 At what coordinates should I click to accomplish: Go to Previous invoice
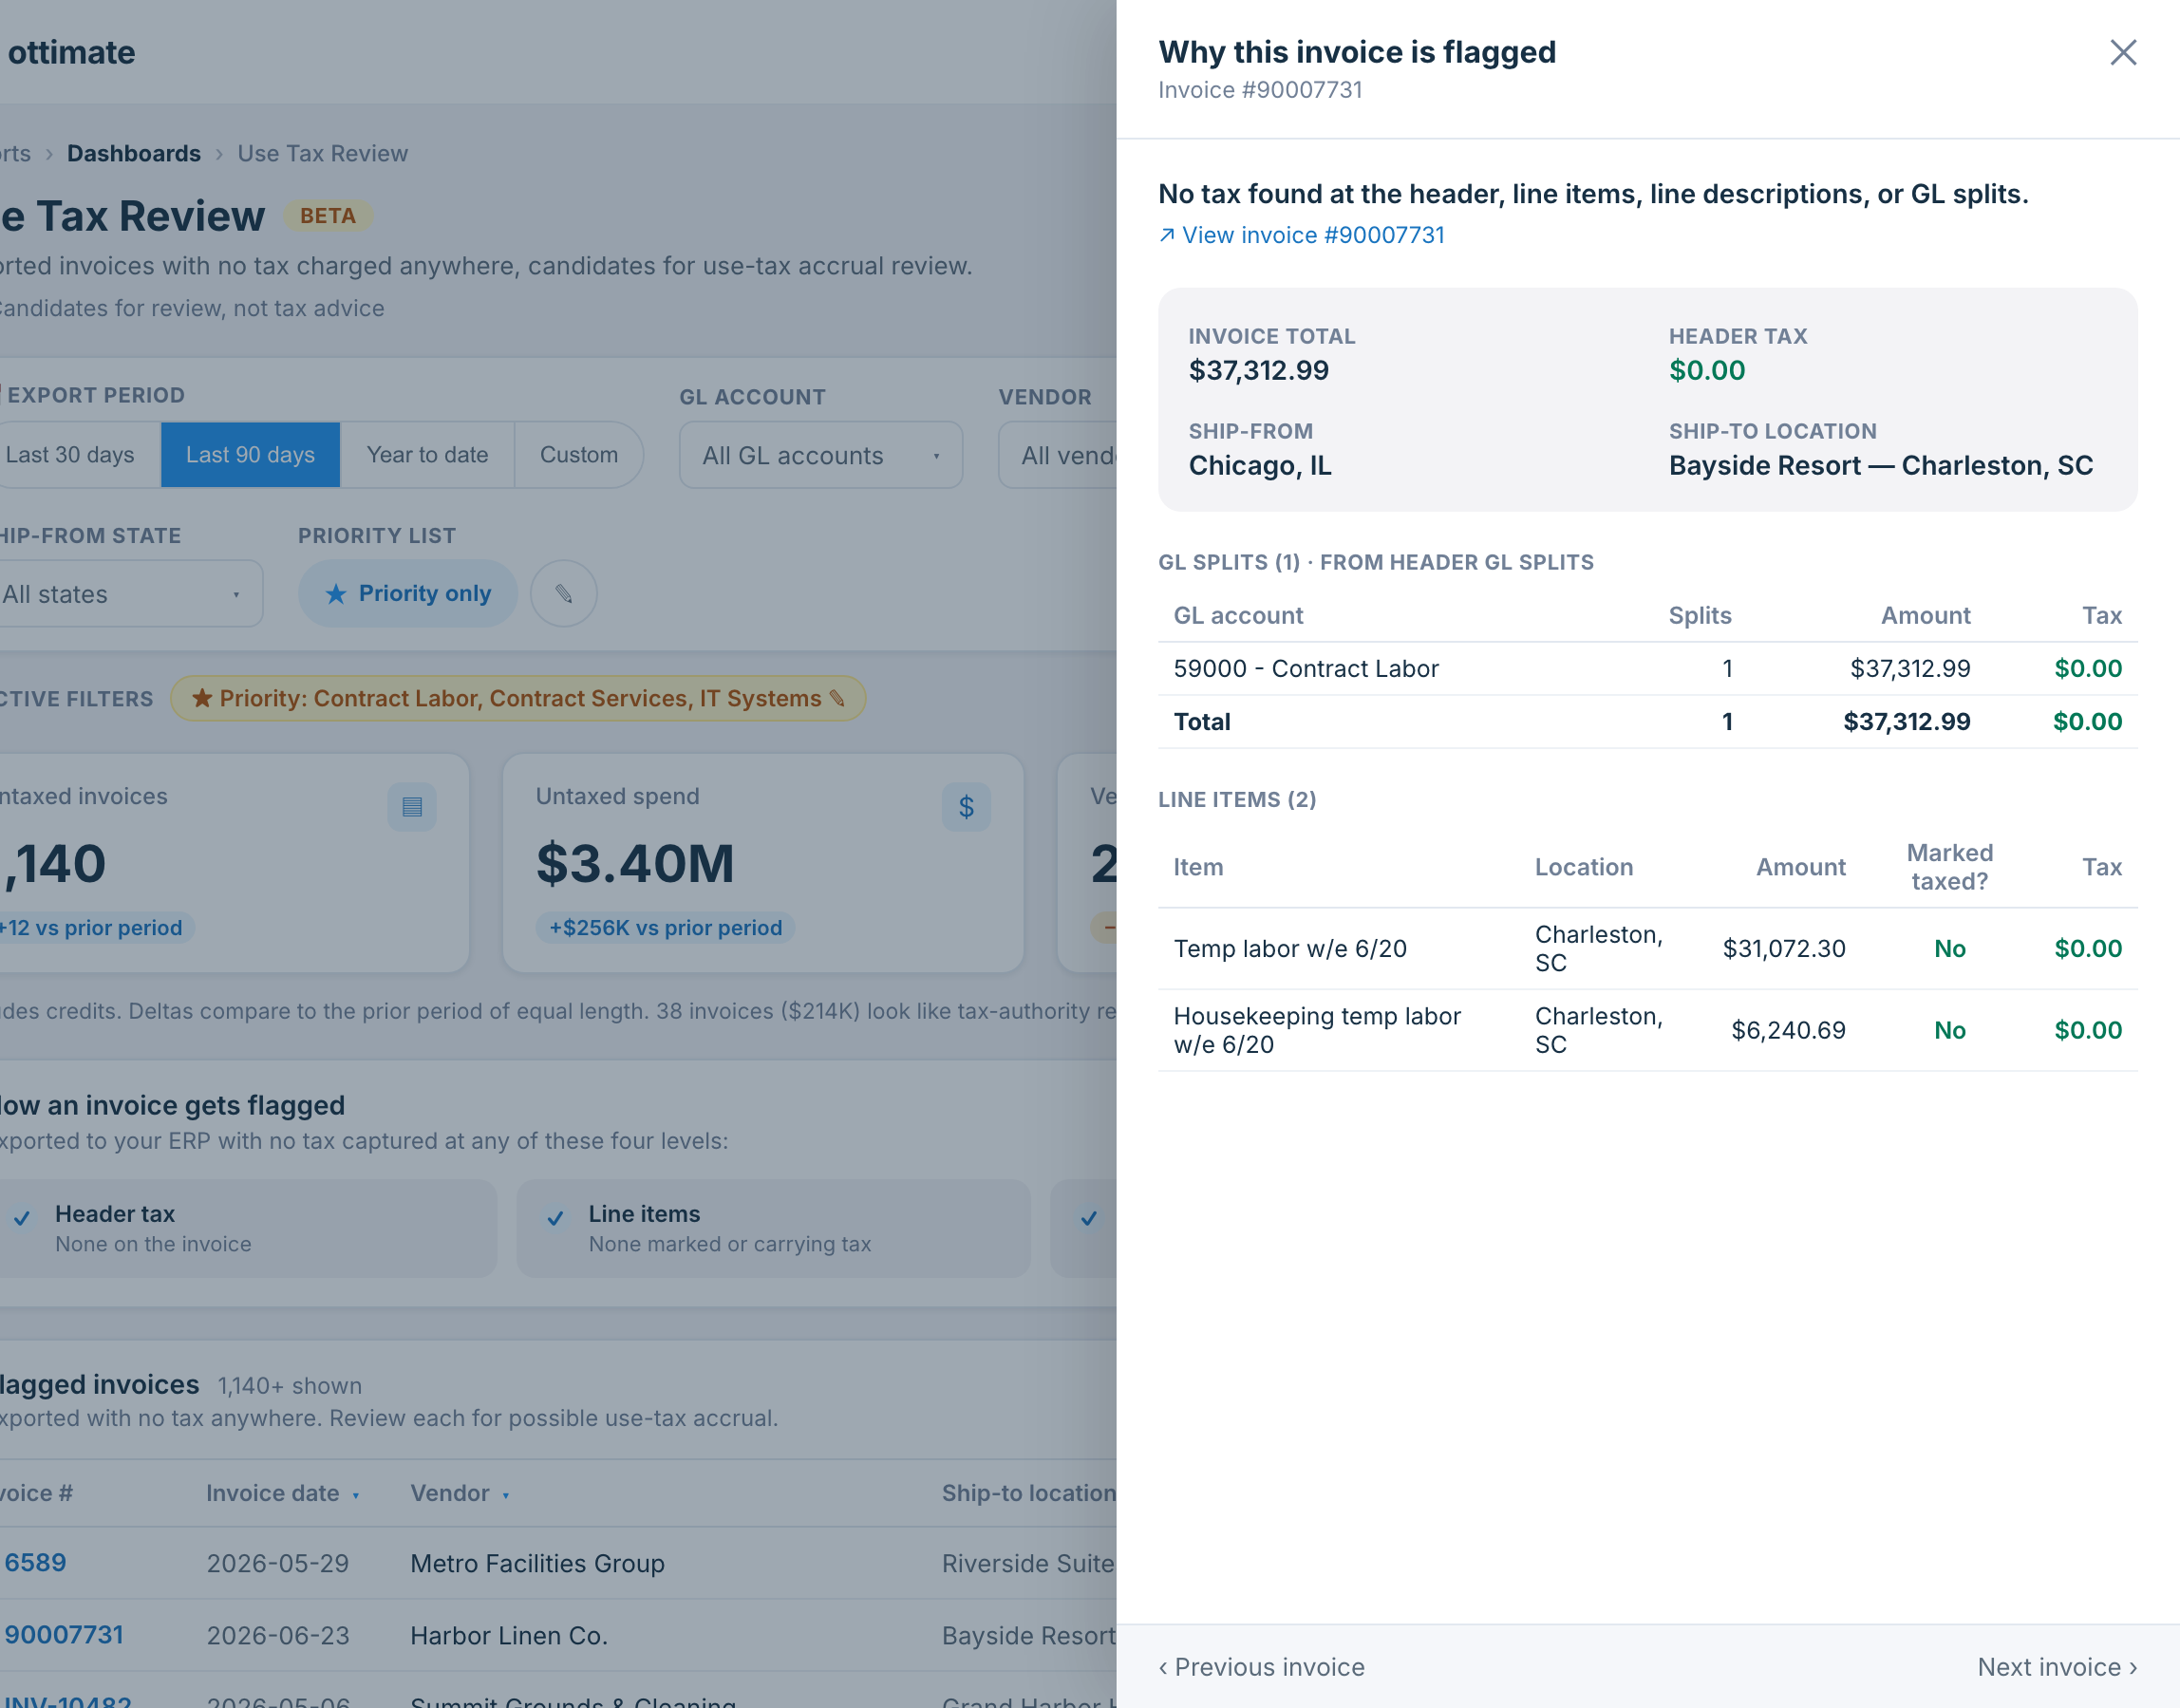click(1261, 1667)
